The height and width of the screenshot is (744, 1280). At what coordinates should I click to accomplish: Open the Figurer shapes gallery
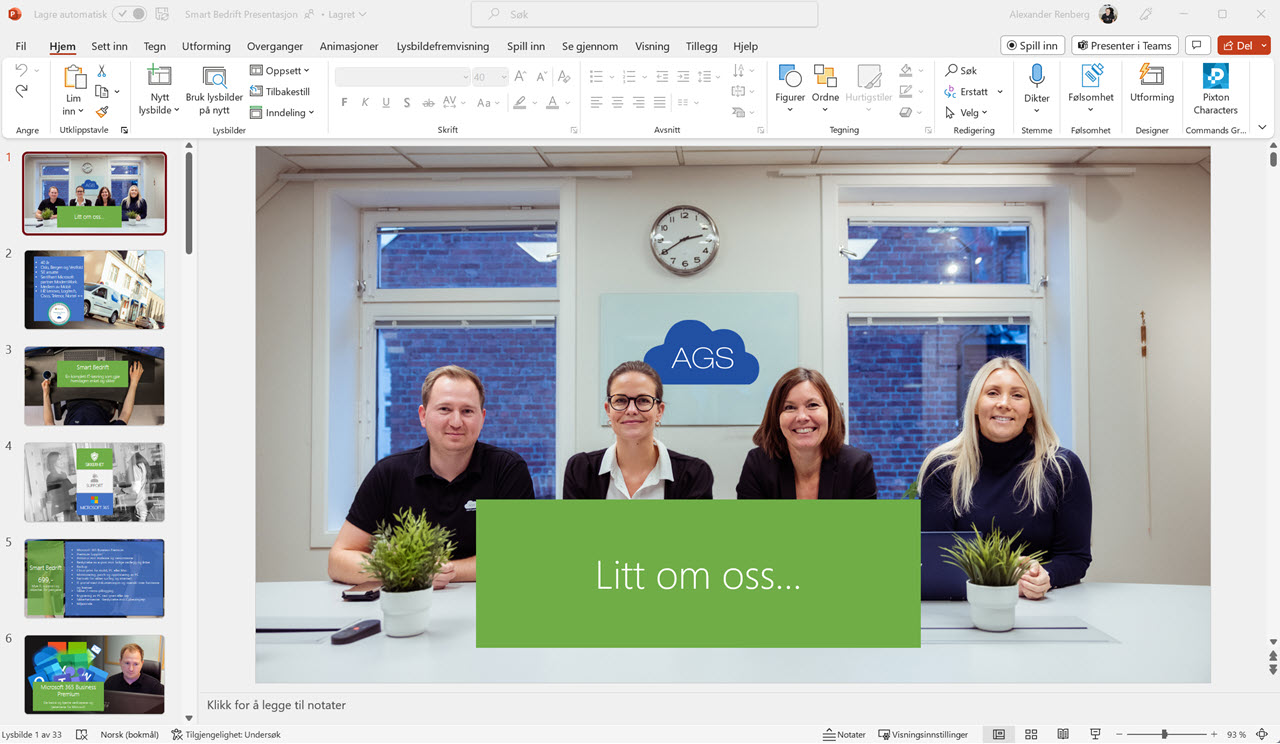[790, 78]
